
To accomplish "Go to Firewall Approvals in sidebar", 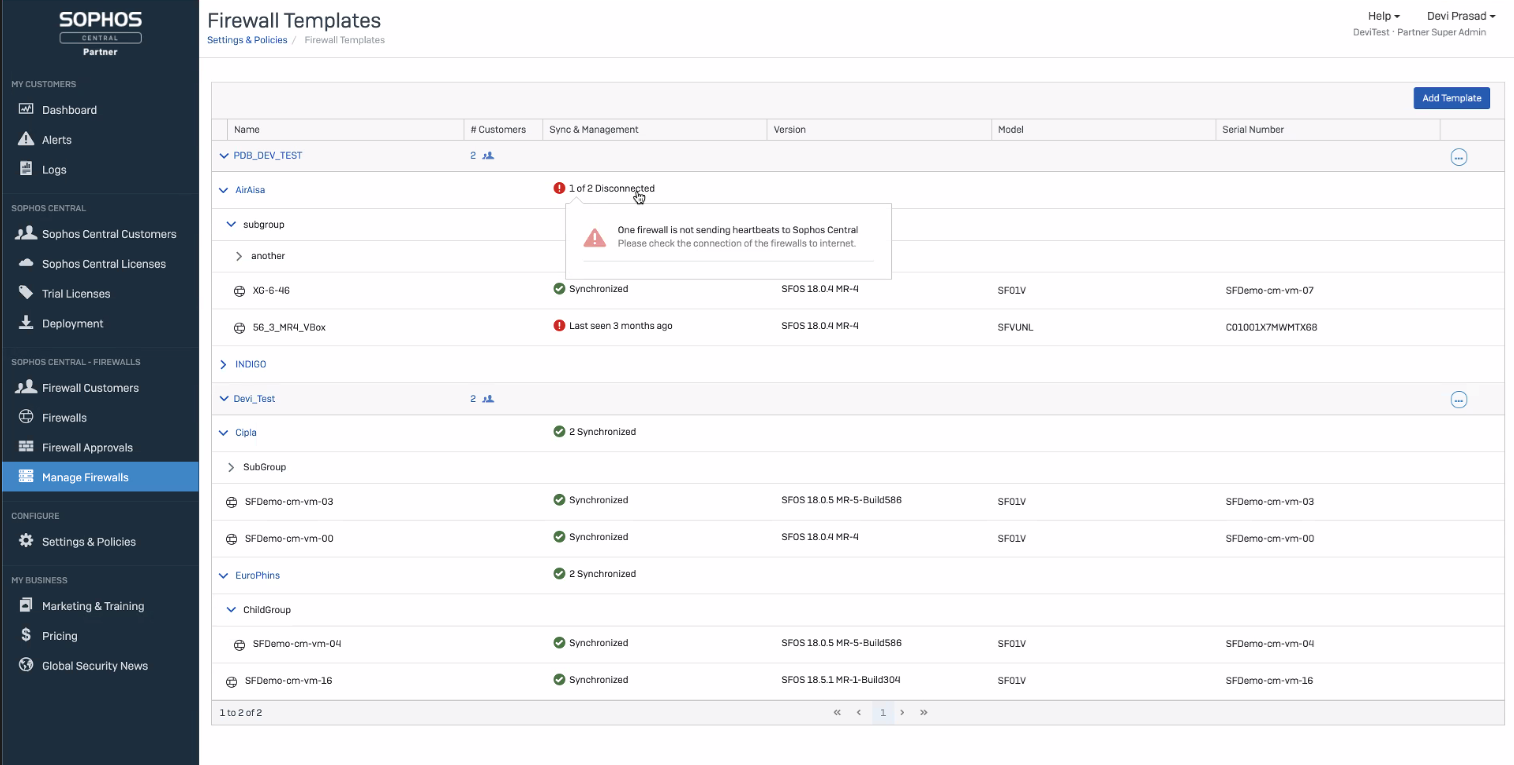I will coord(87,447).
